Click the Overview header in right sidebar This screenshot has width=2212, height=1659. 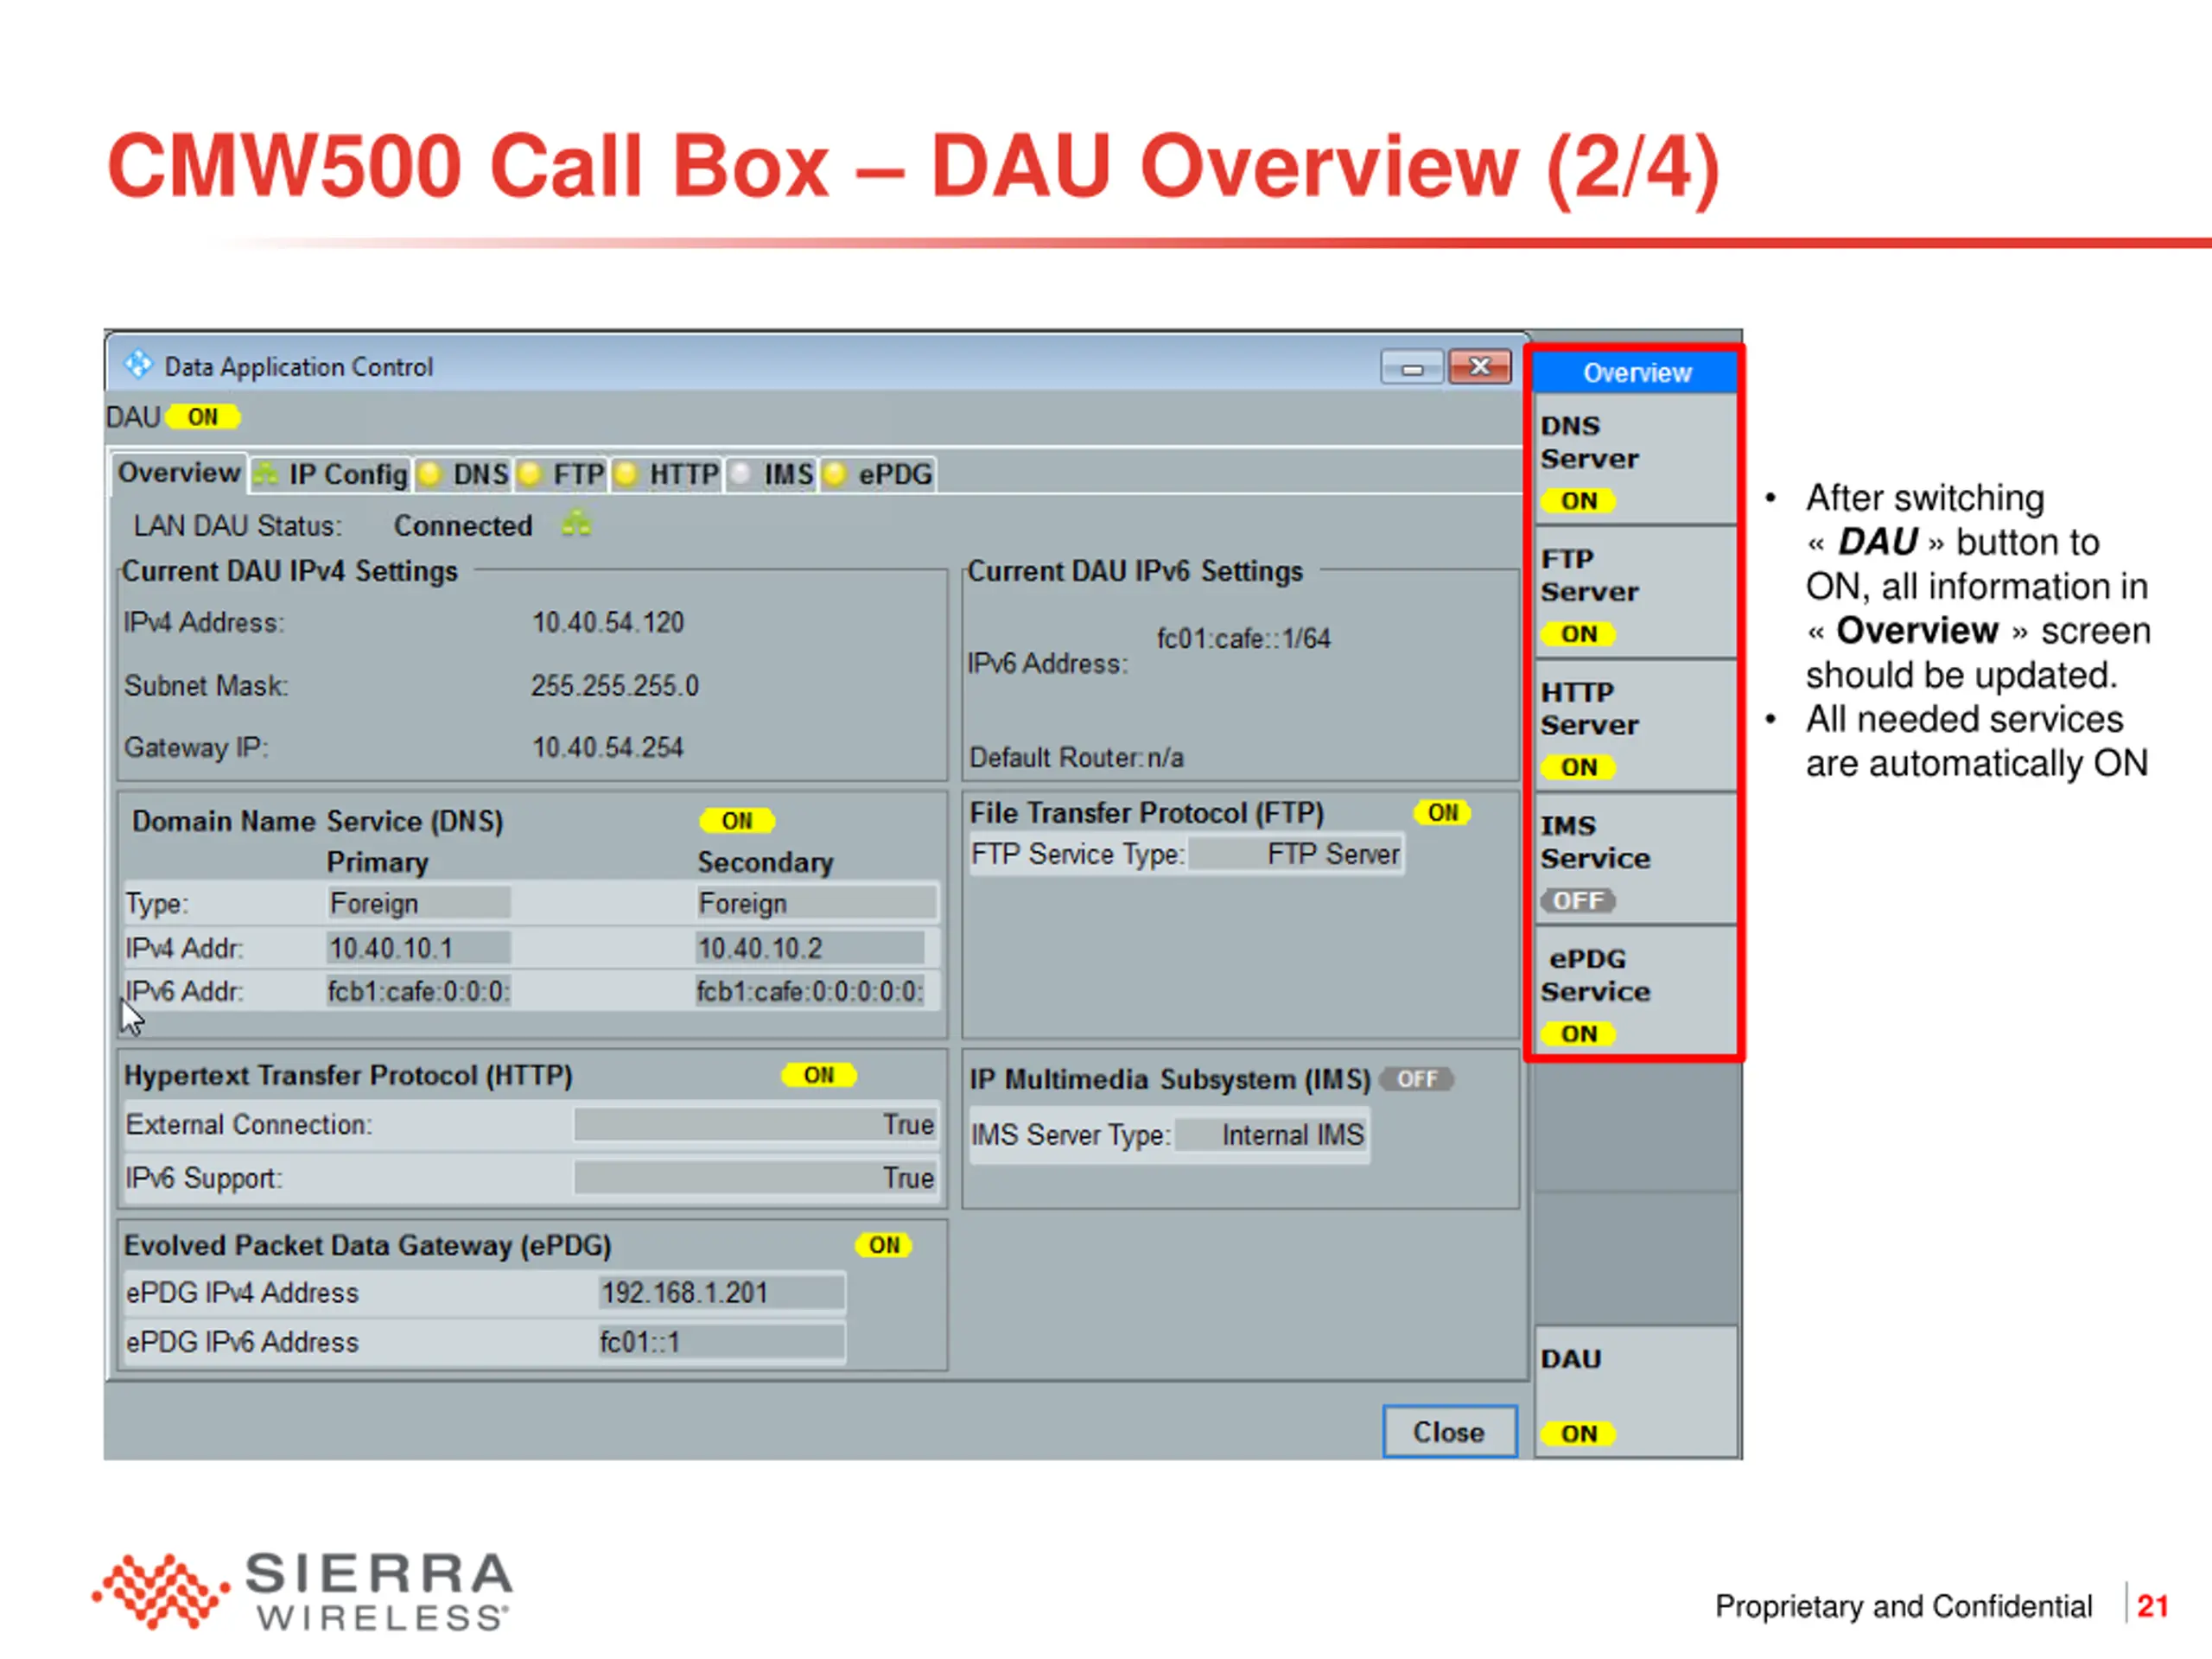(1636, 373)
